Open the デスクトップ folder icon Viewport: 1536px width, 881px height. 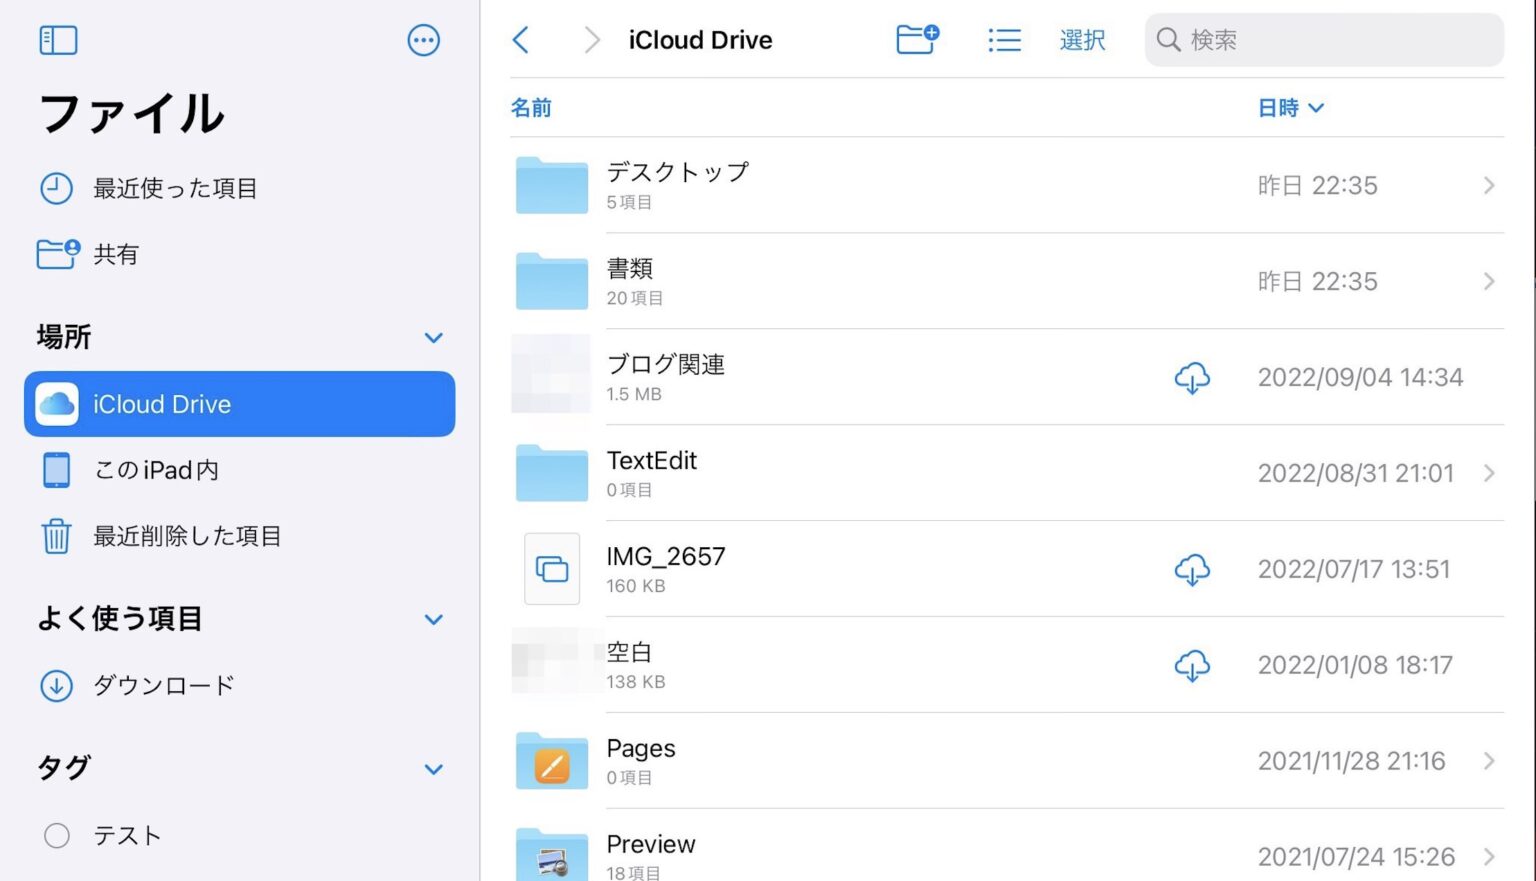point(552,185)
